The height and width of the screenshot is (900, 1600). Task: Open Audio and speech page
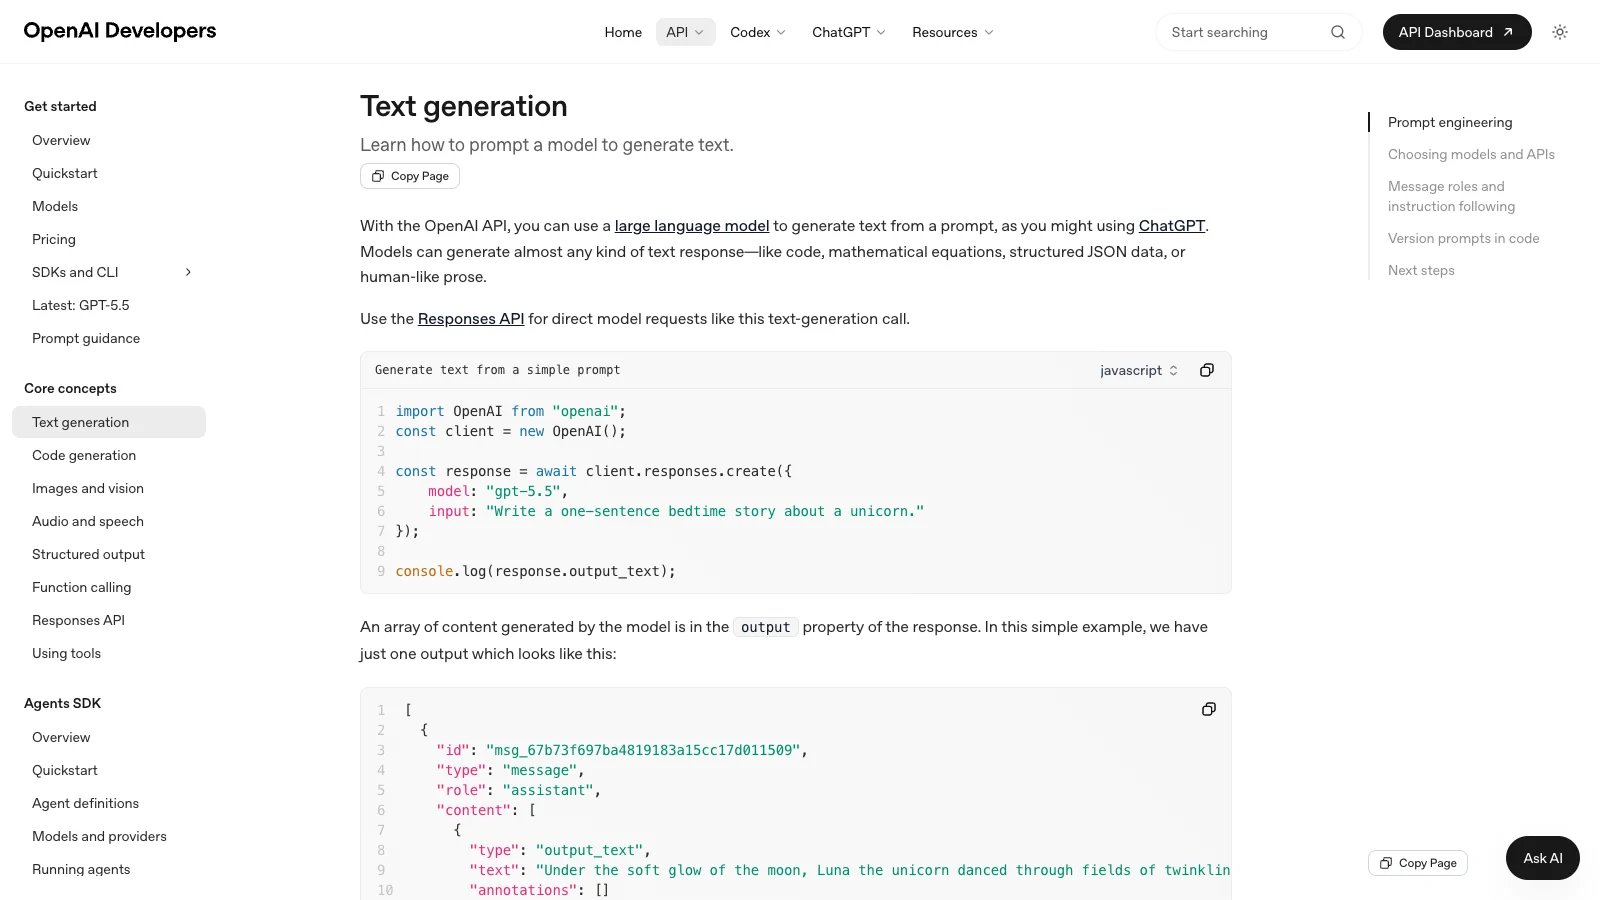(x=88, y=521)
